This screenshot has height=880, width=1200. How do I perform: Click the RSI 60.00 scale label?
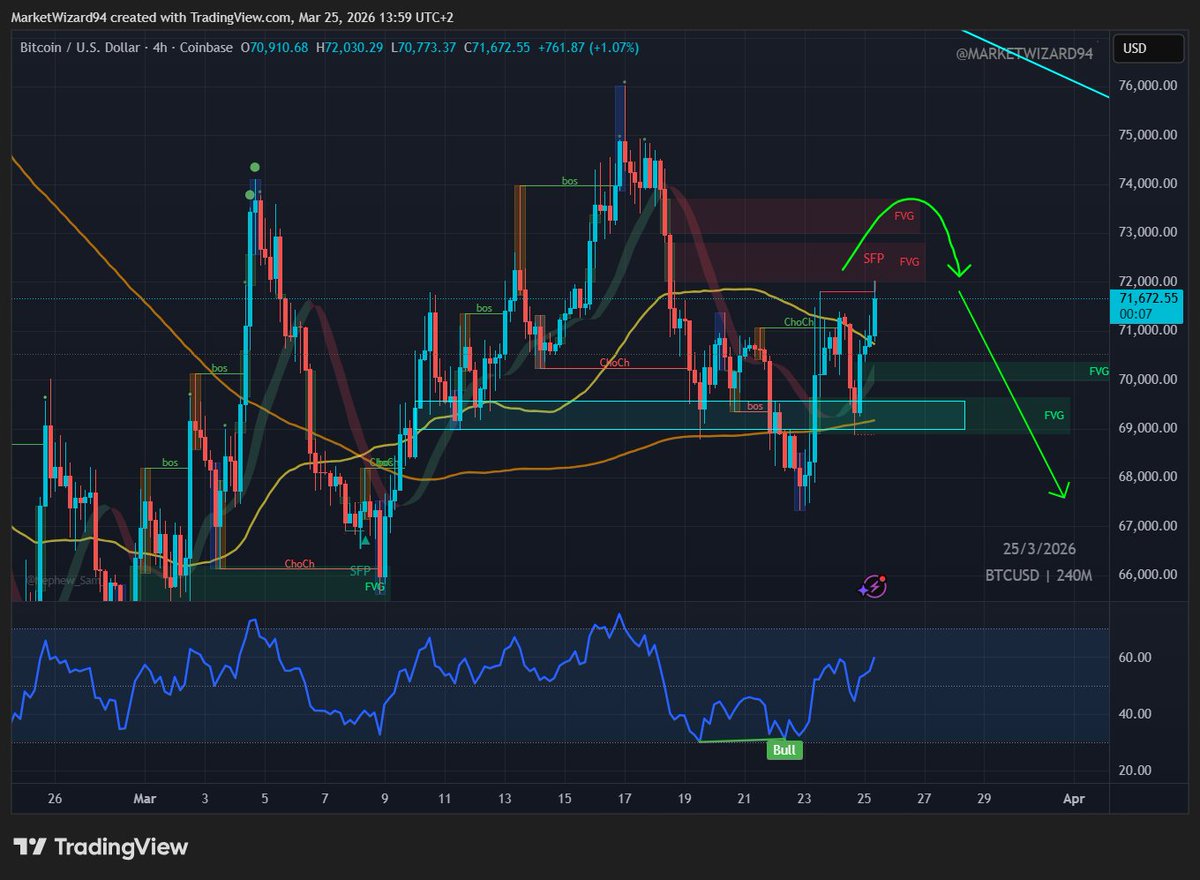pyautogui.click(x=1136, y=658)
